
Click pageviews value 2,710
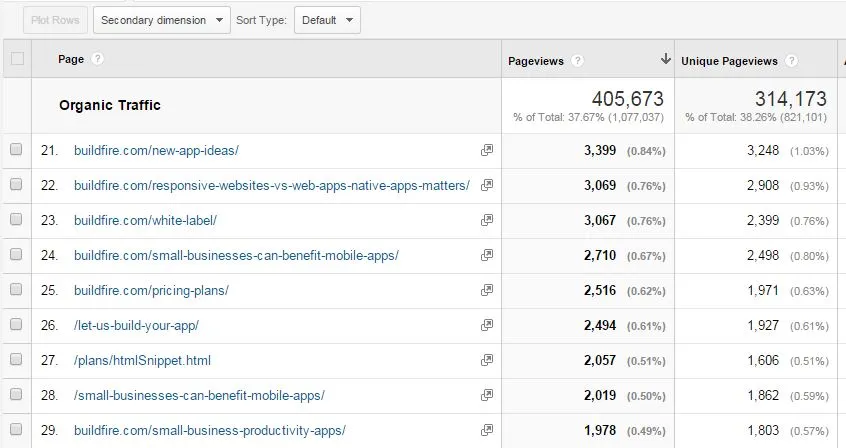point(600,255)
